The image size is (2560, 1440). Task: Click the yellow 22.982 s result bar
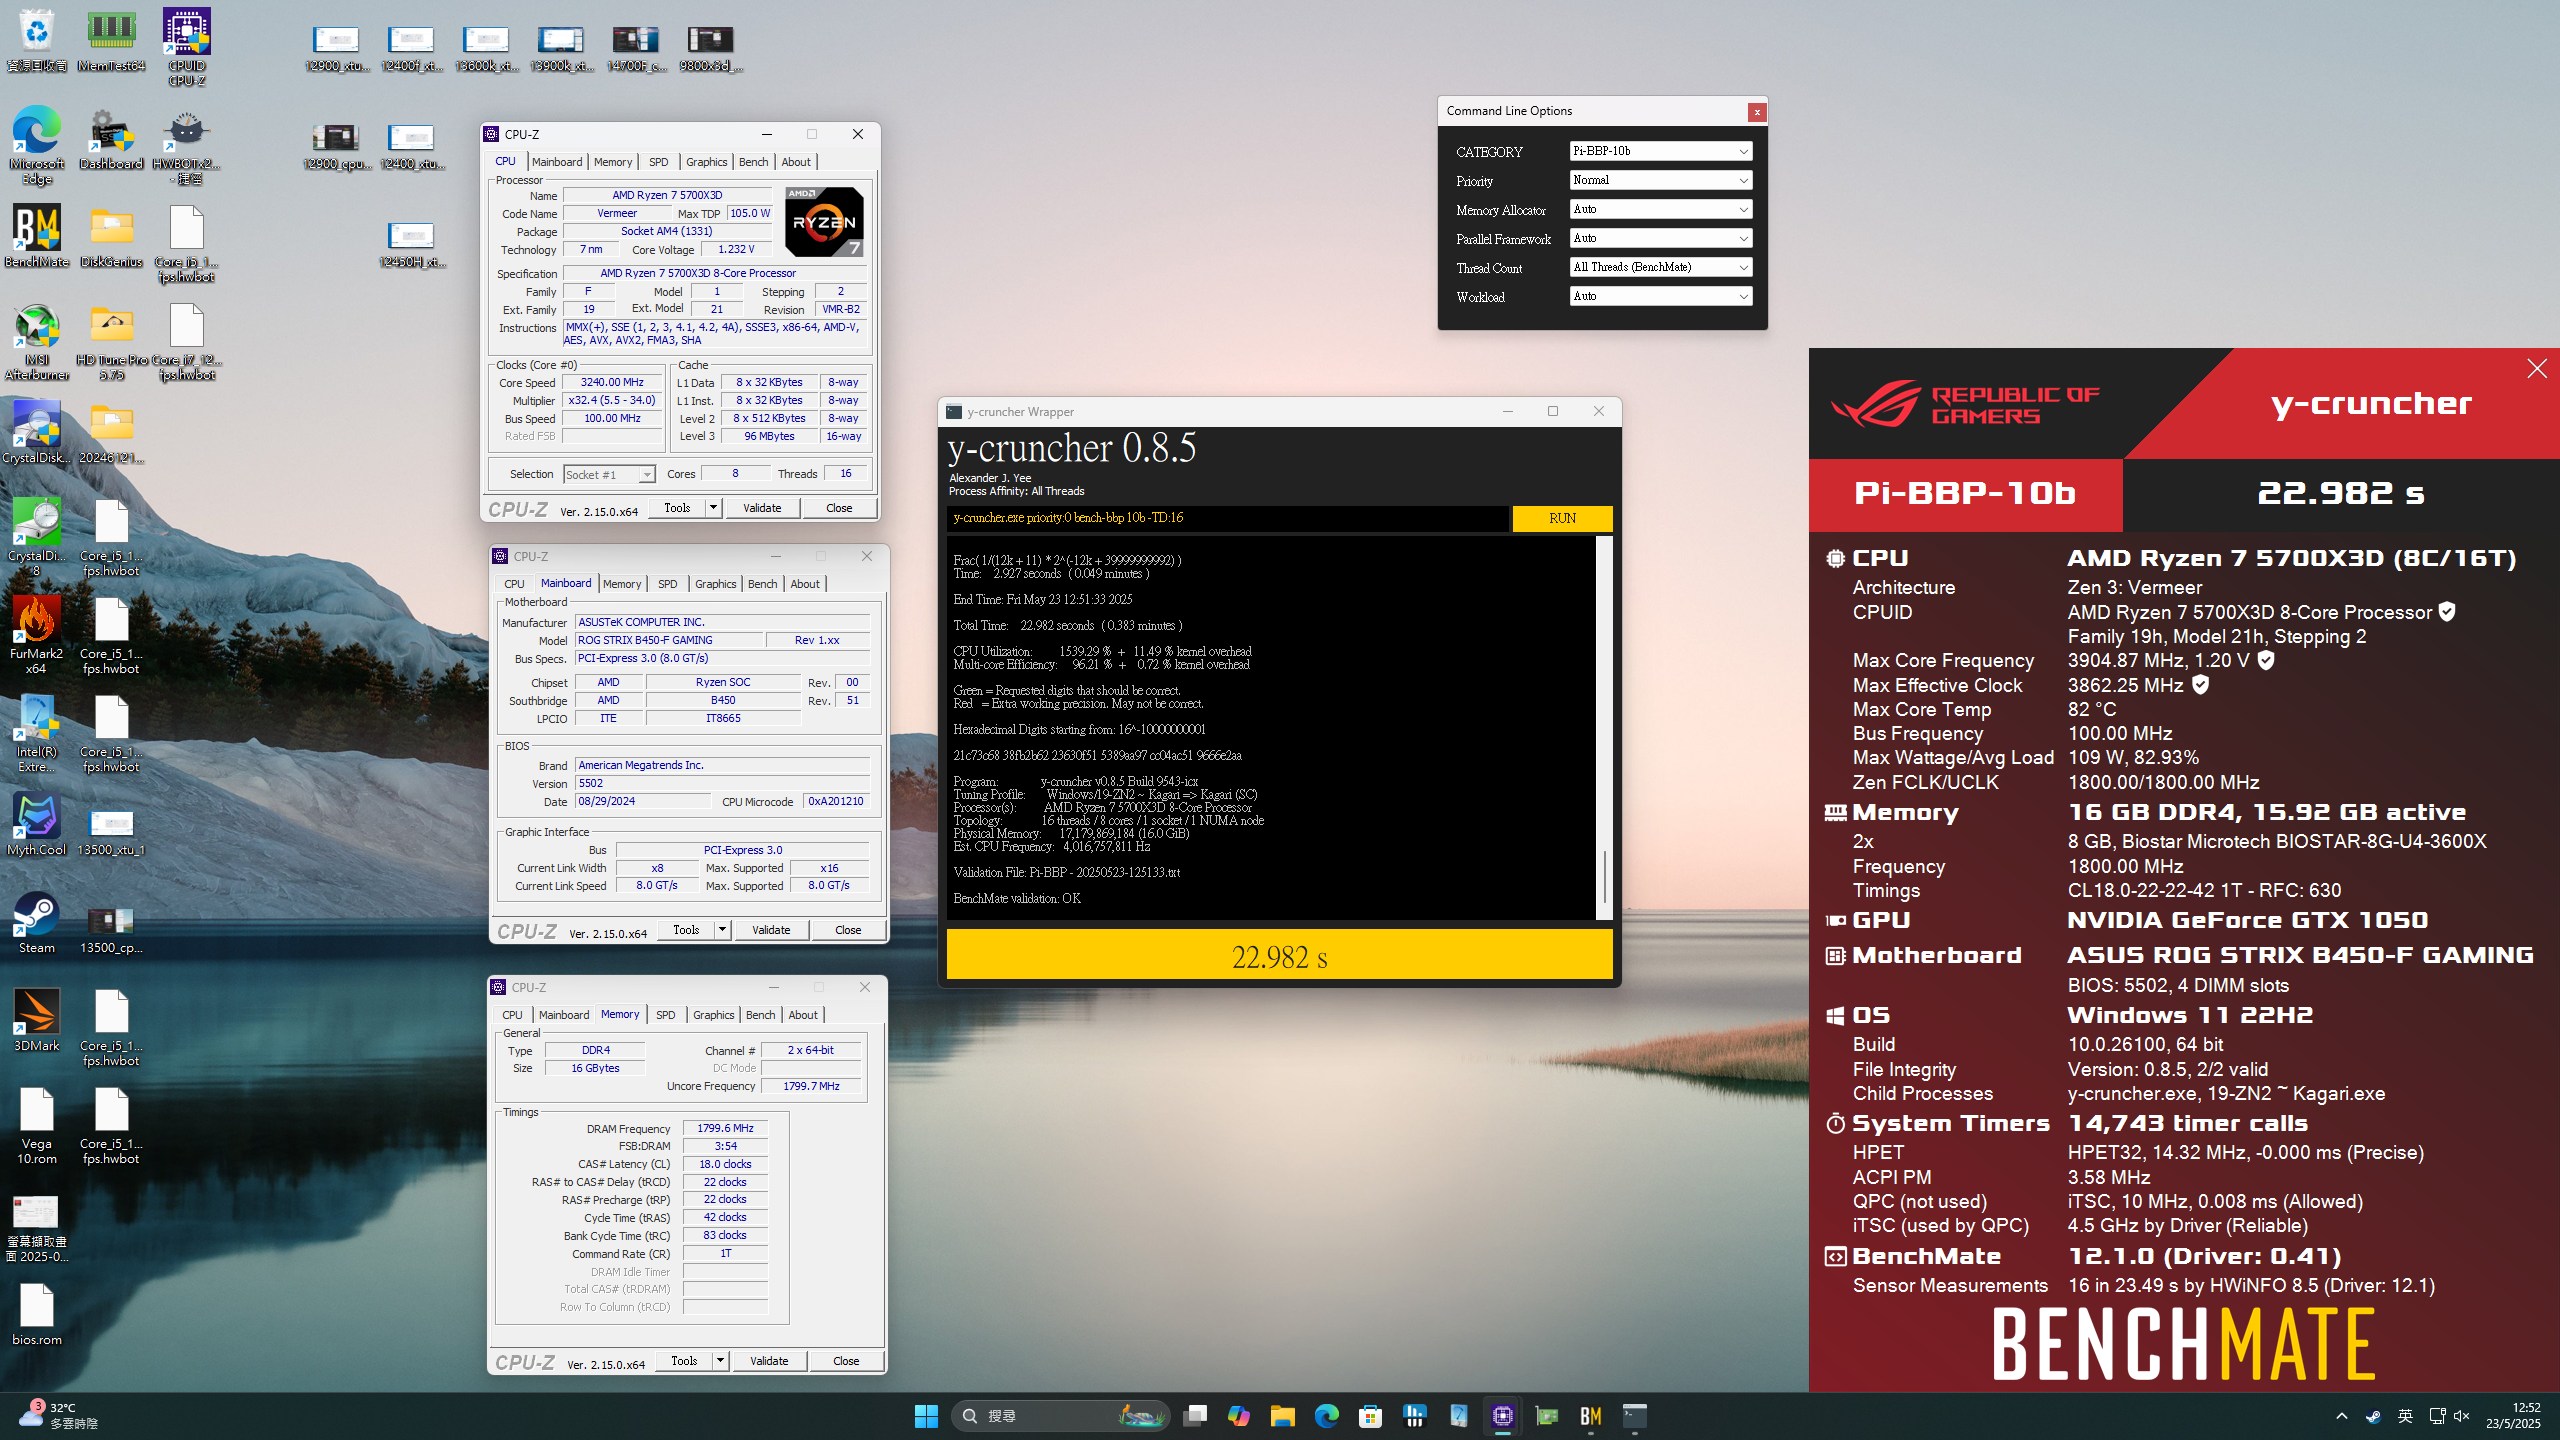1279,955
